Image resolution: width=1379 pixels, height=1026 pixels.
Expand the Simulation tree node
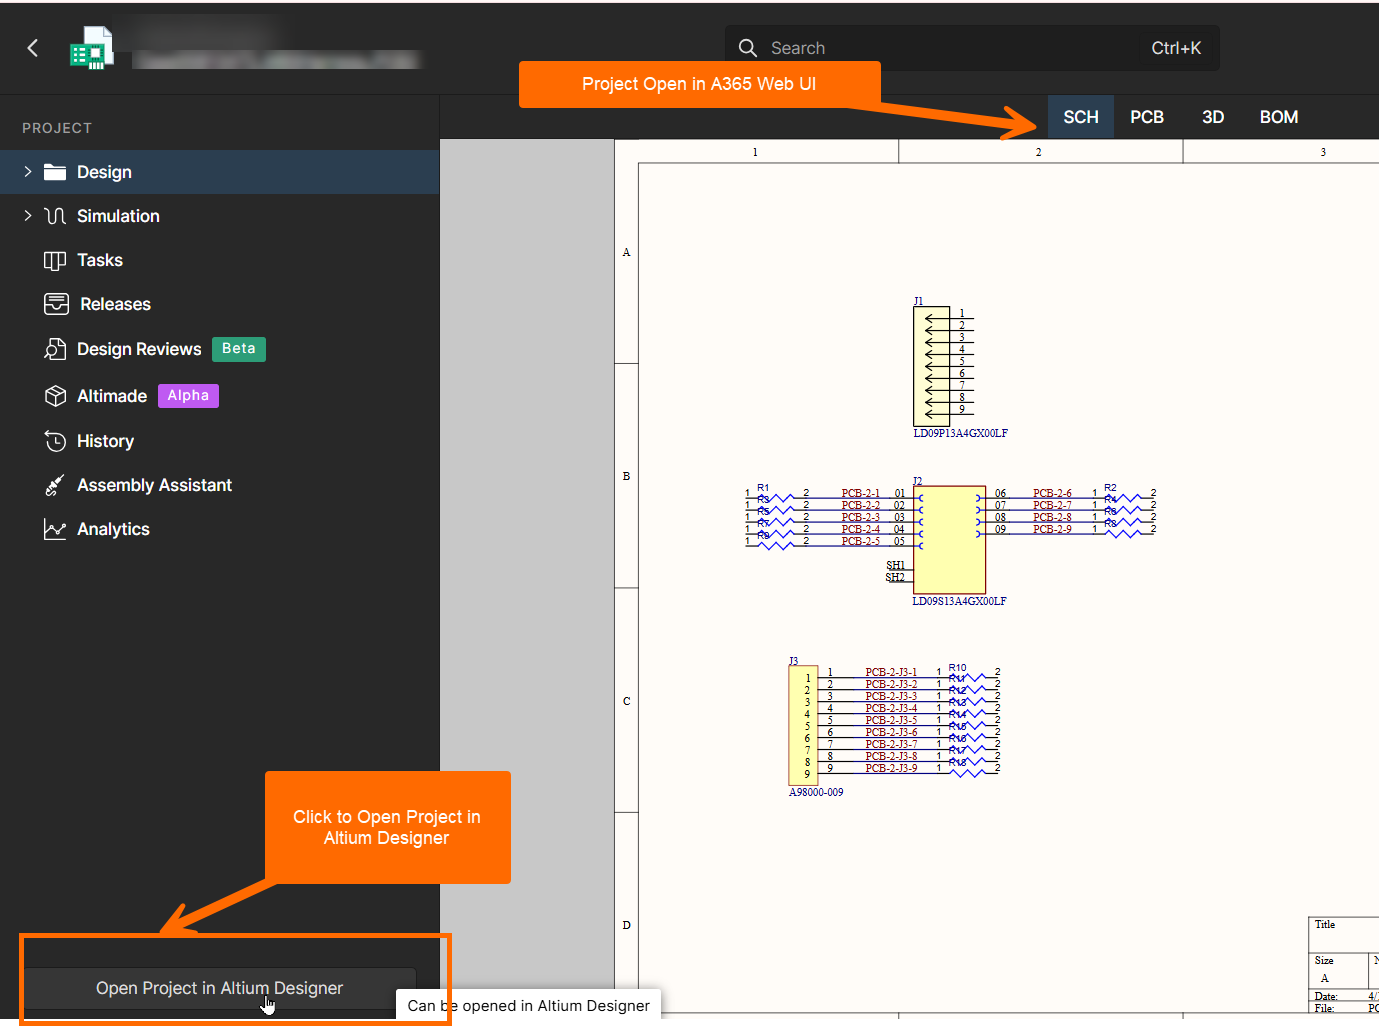28,216
